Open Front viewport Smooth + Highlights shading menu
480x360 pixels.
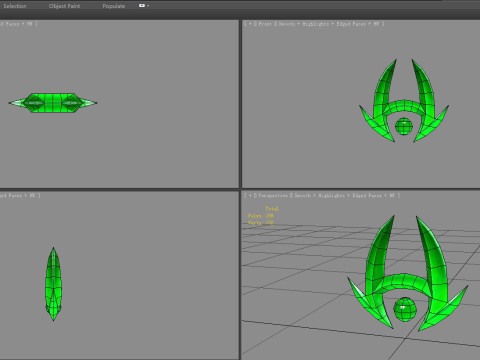(x=303, y=24)
